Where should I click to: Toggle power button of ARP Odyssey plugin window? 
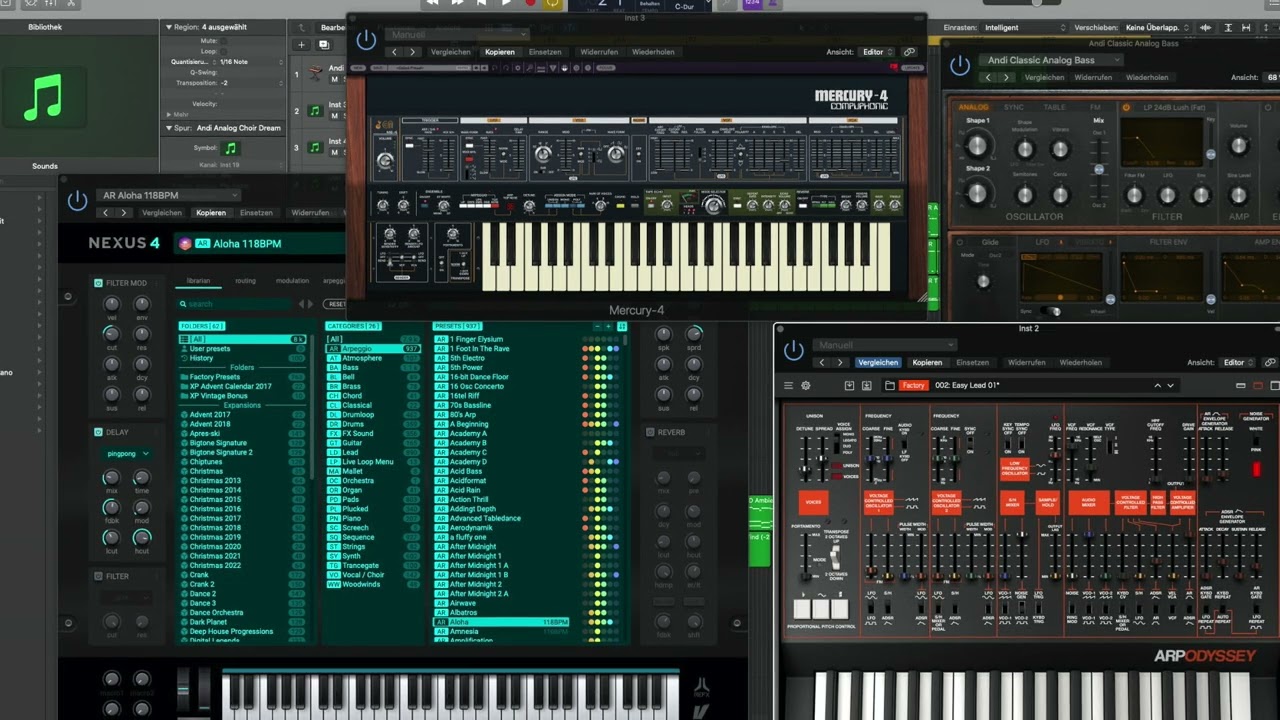click(x=794, y=350)
